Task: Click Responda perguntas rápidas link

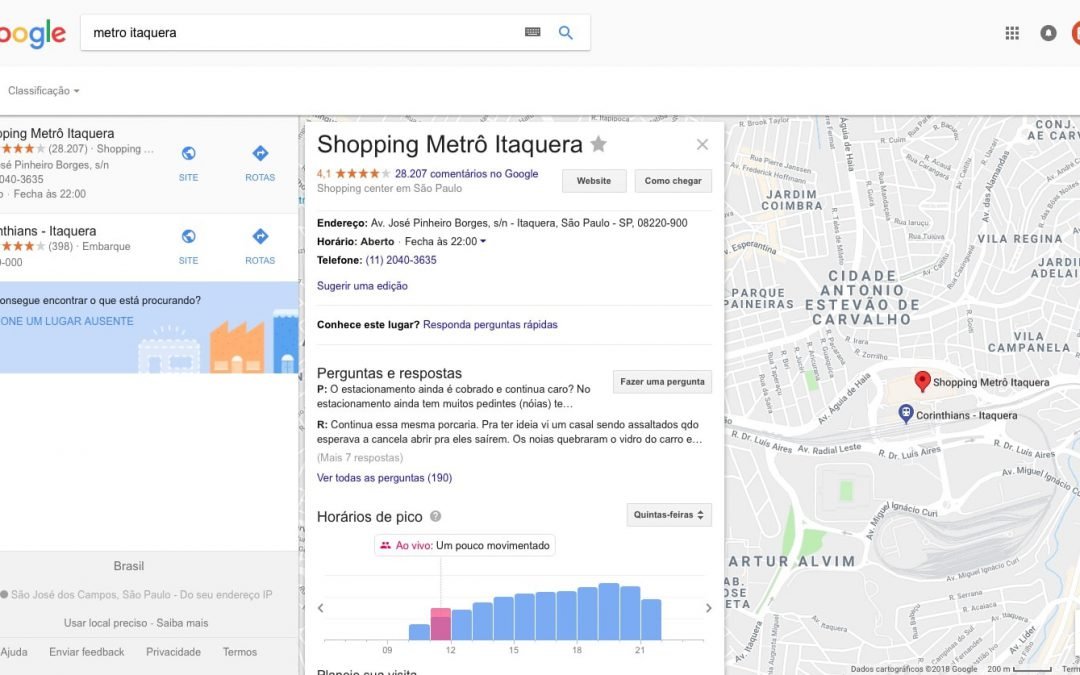Action: (490, 324)
